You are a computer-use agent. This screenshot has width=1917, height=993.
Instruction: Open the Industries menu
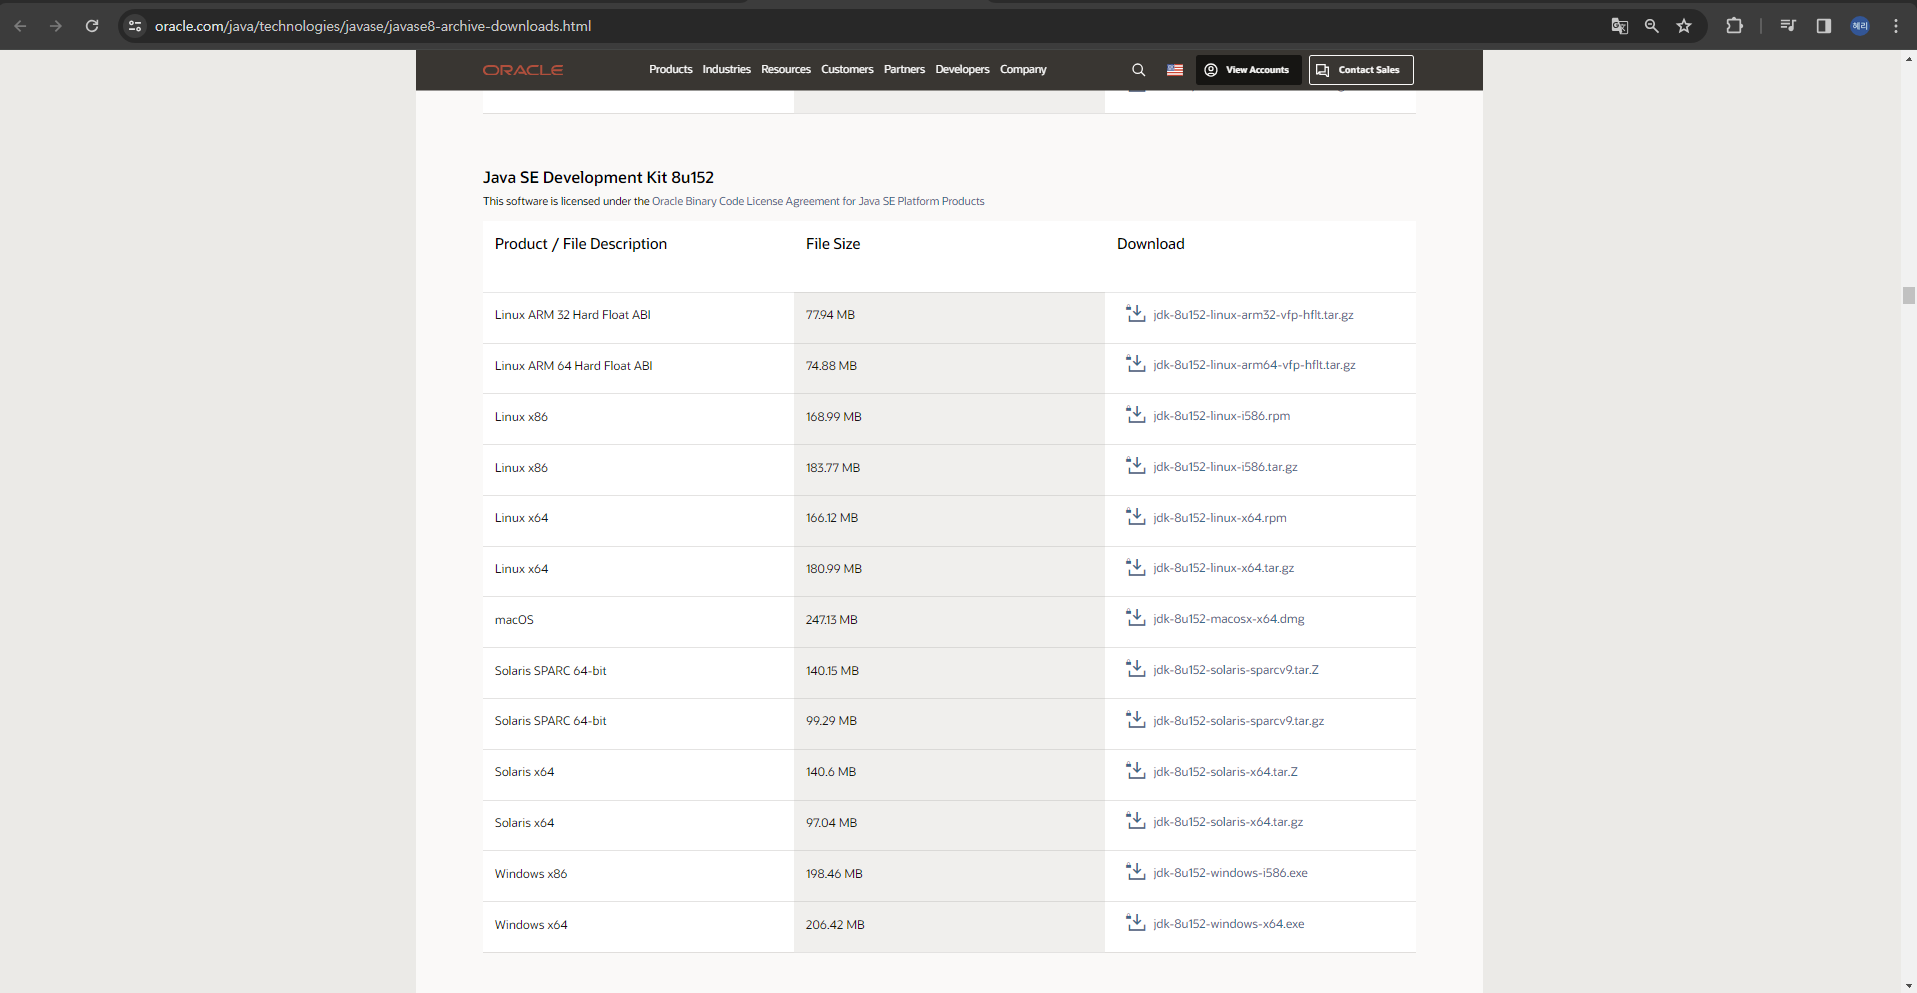coord(726,70)
